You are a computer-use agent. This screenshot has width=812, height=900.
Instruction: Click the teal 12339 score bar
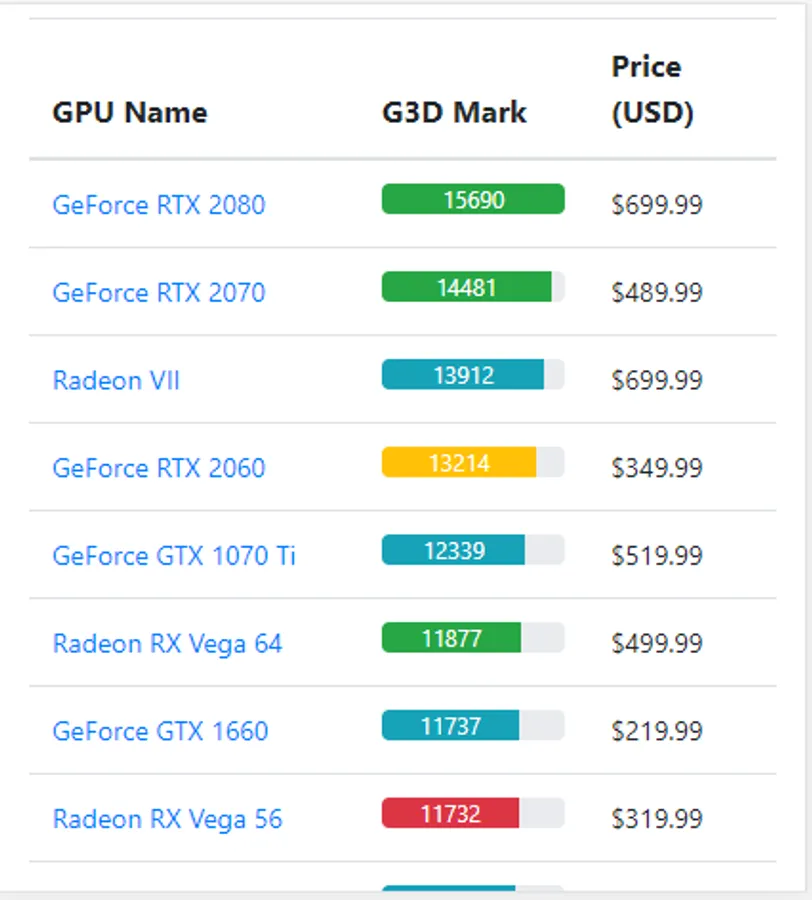click(x=453, y=550)
